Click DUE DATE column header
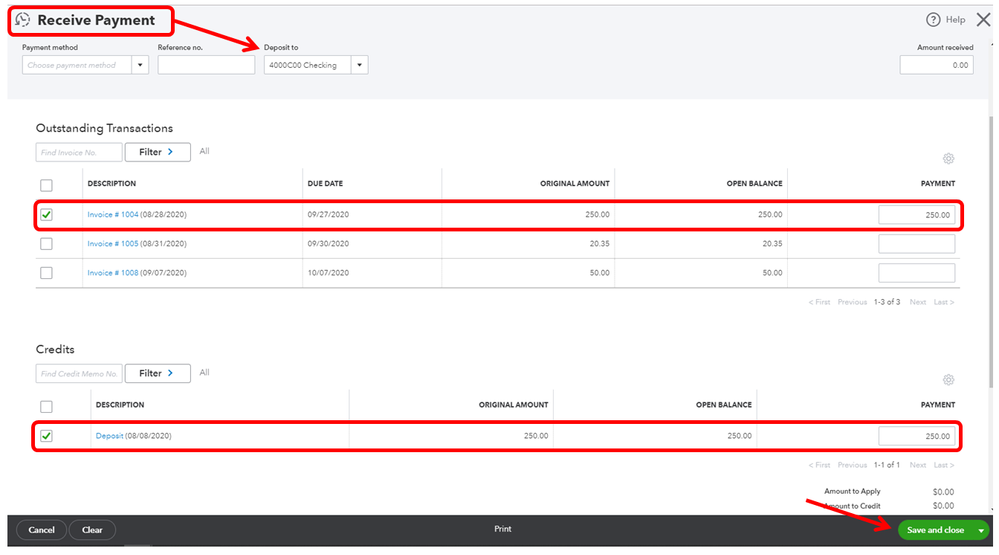The width and height of the screenshot is (999, 555). coord(325,184)
